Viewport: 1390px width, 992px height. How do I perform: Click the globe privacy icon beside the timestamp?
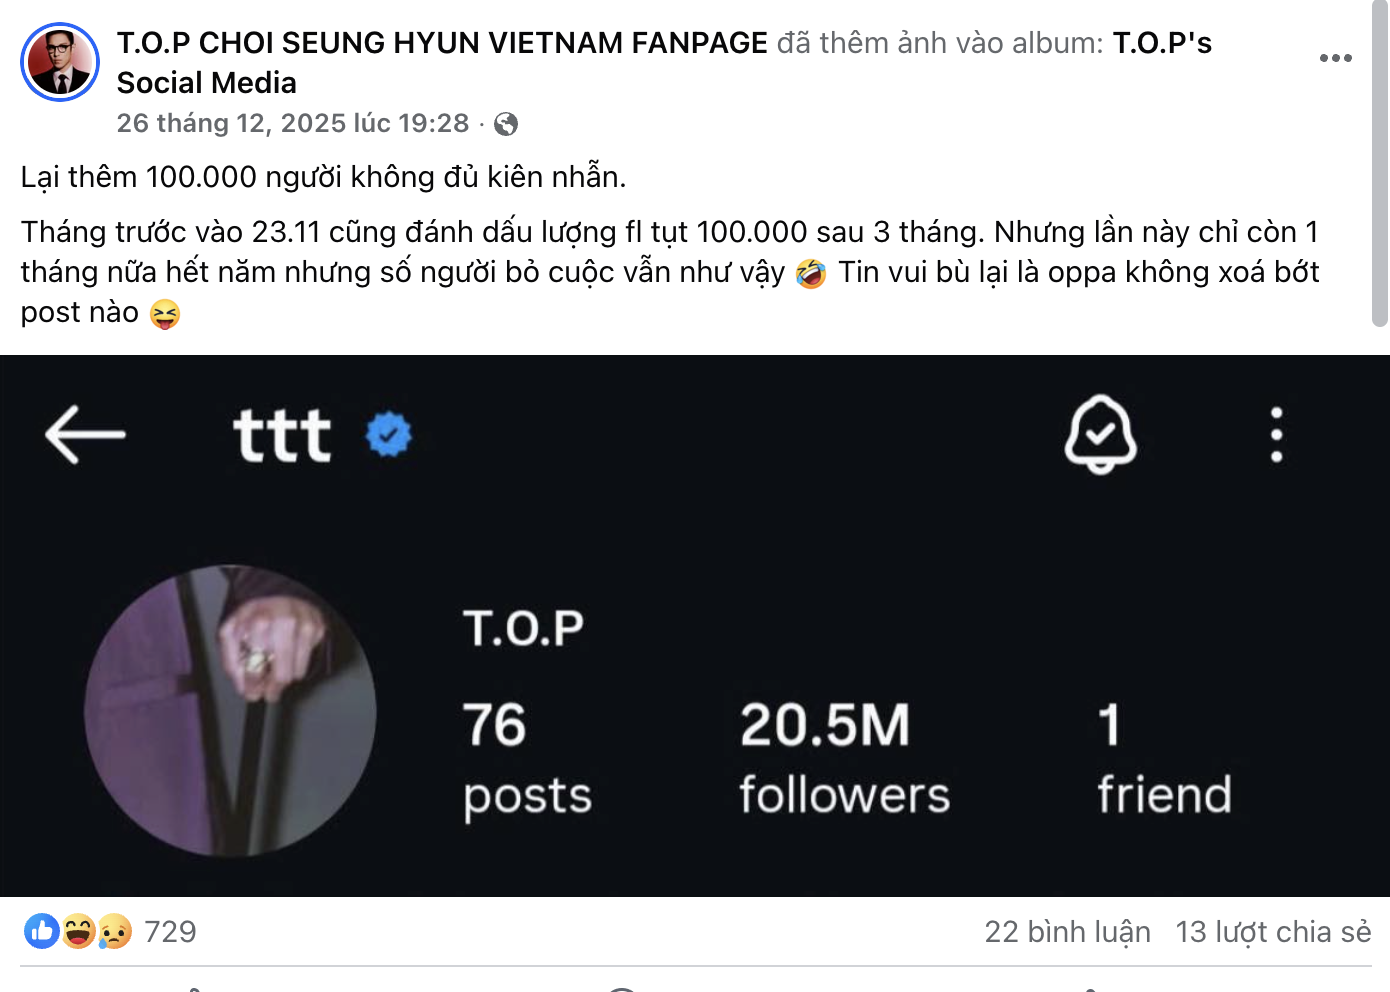coord(508,124)
